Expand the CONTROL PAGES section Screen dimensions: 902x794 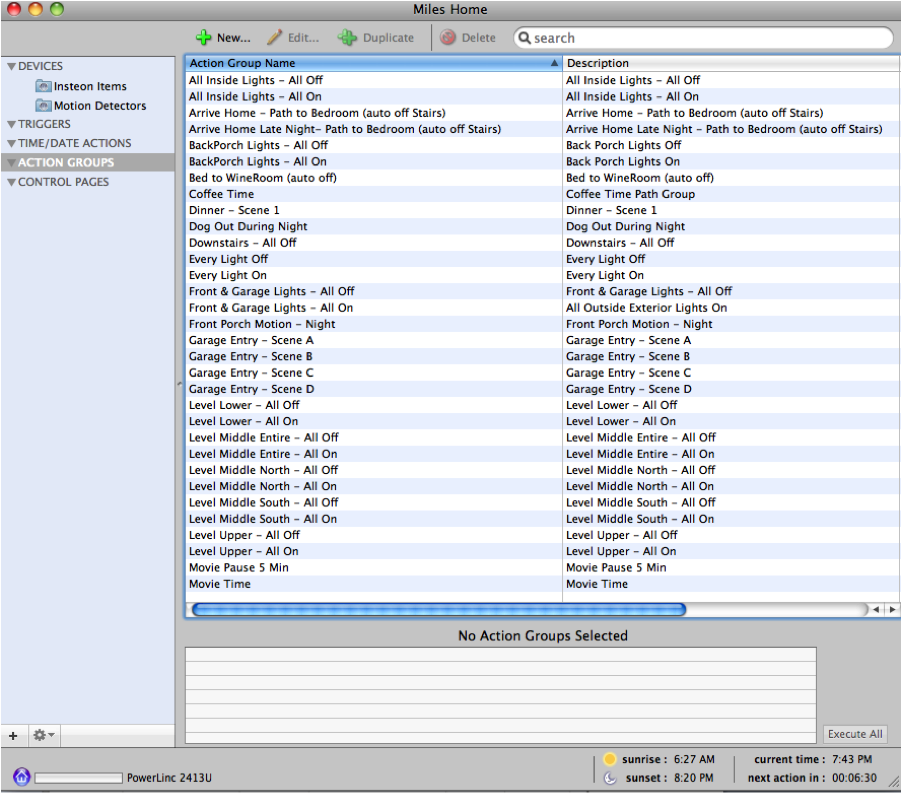click(x=12, y=183)
